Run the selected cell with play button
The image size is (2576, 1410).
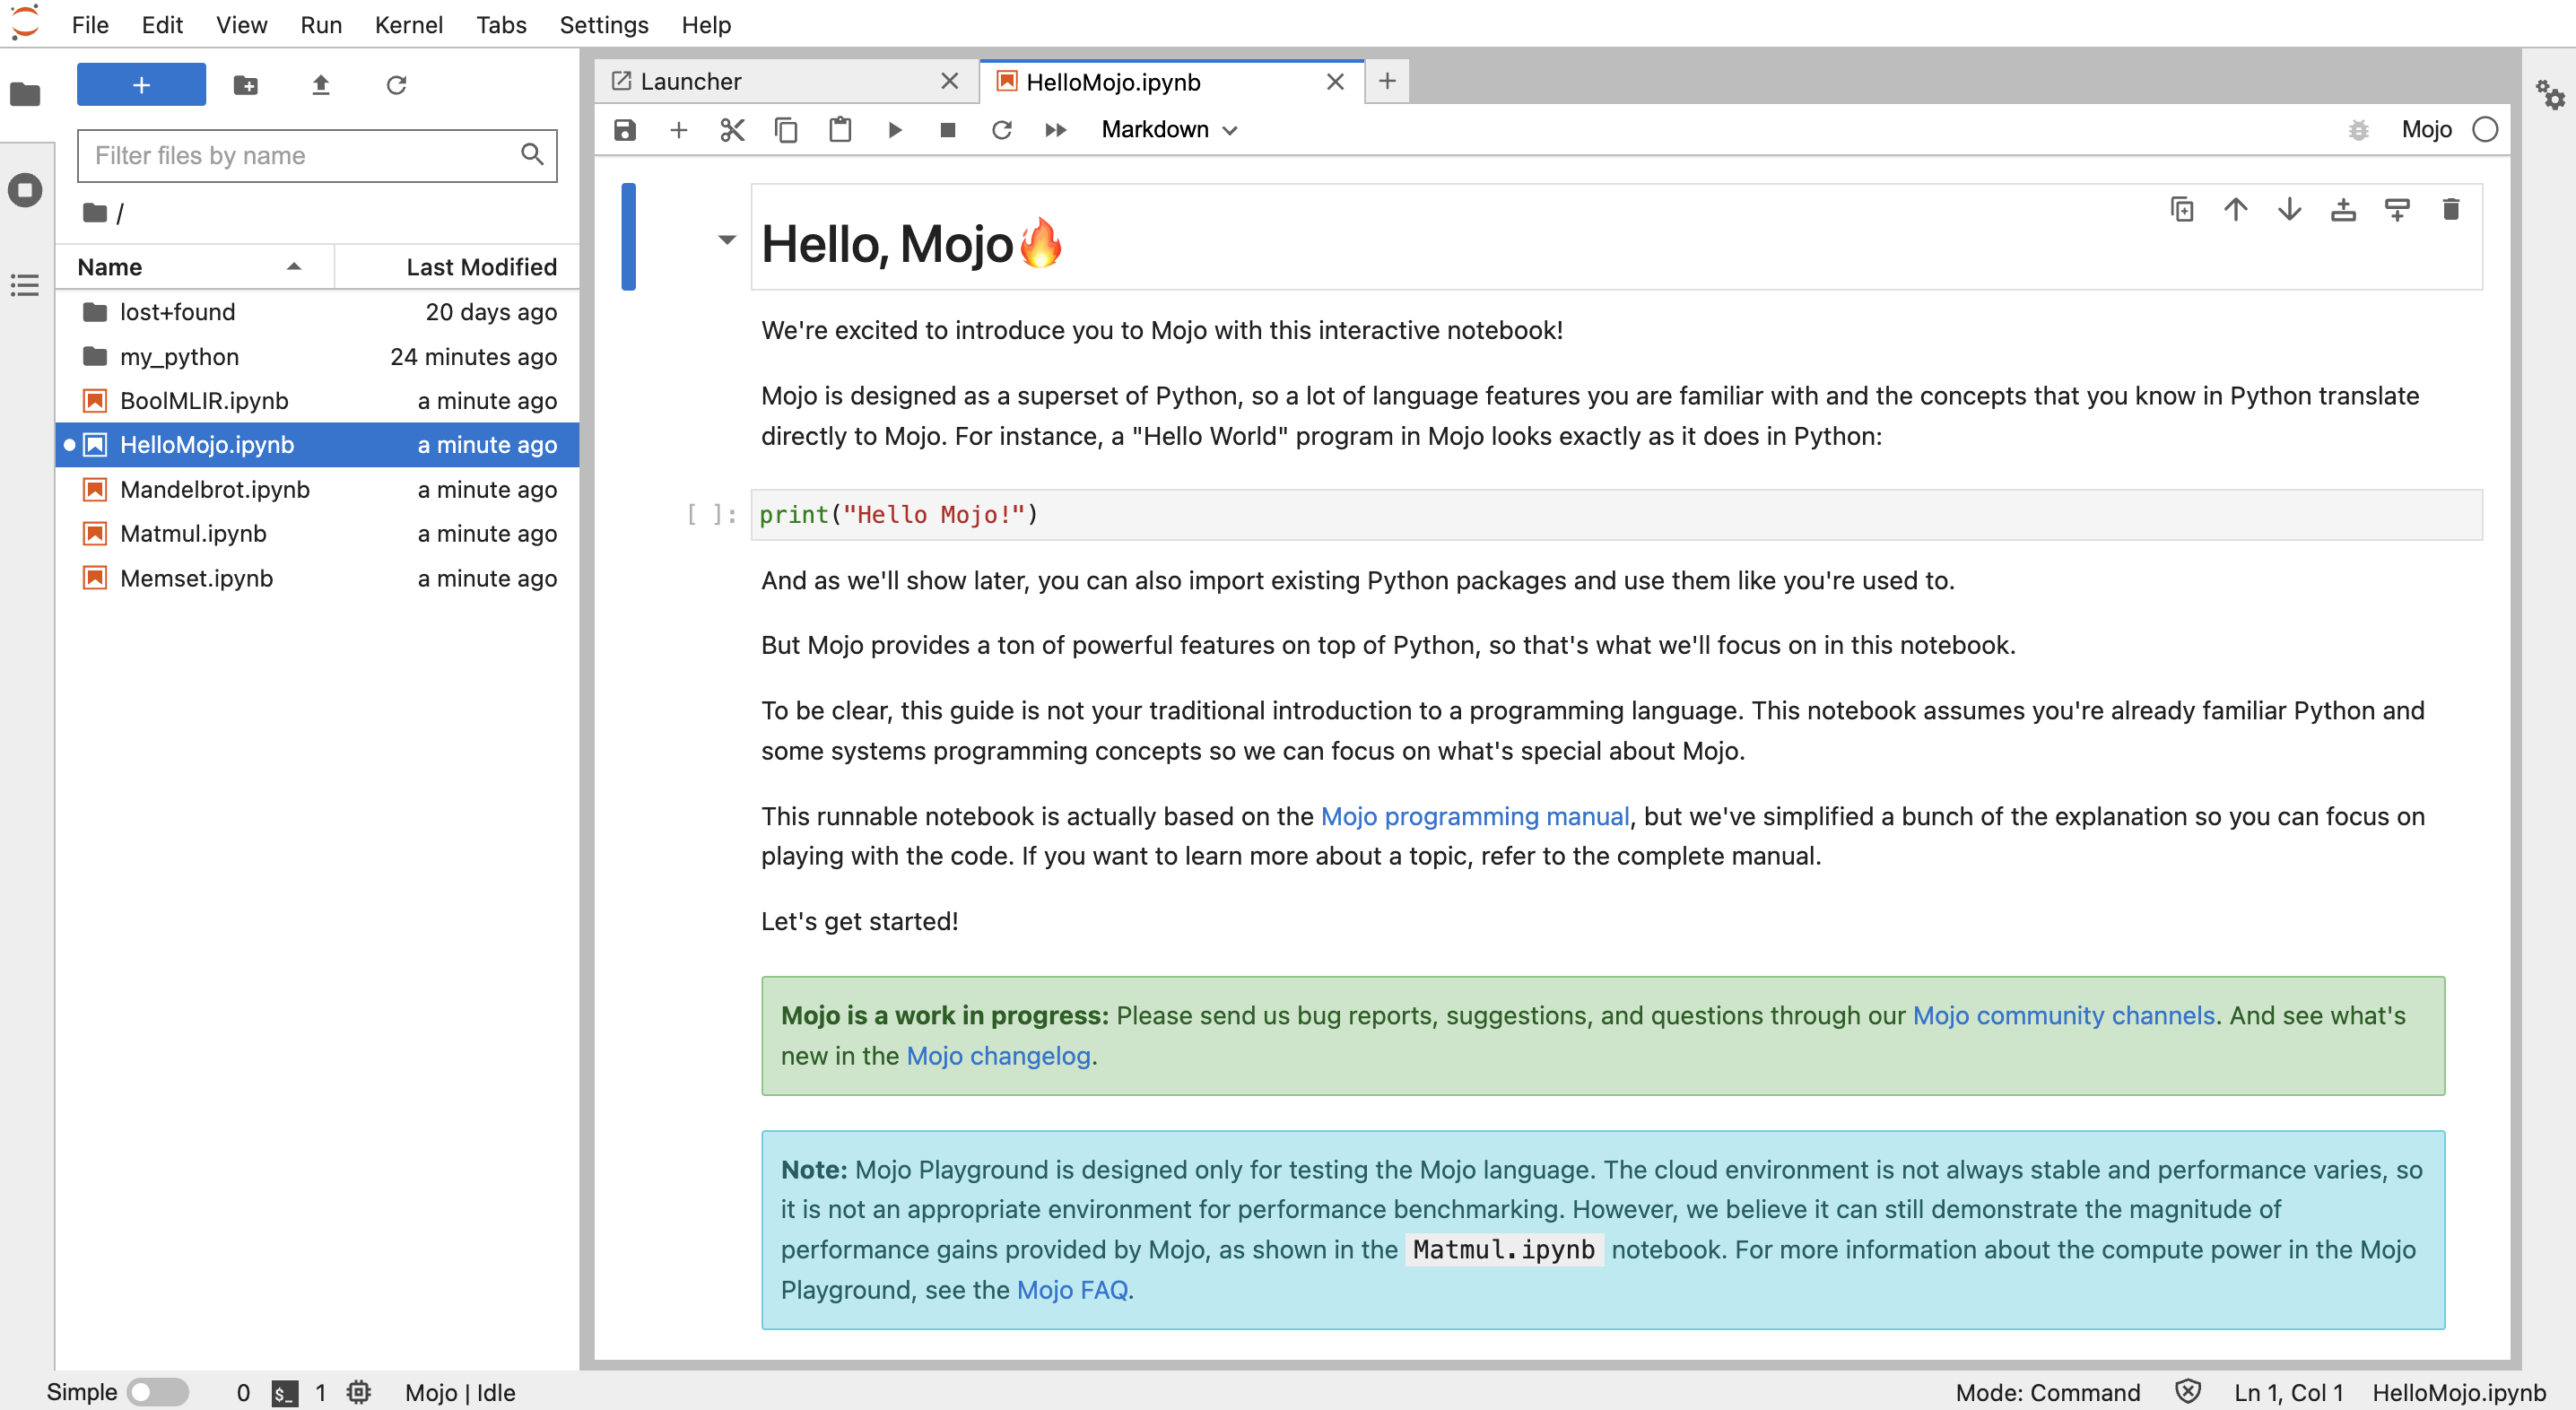click(x=895, y=130)
